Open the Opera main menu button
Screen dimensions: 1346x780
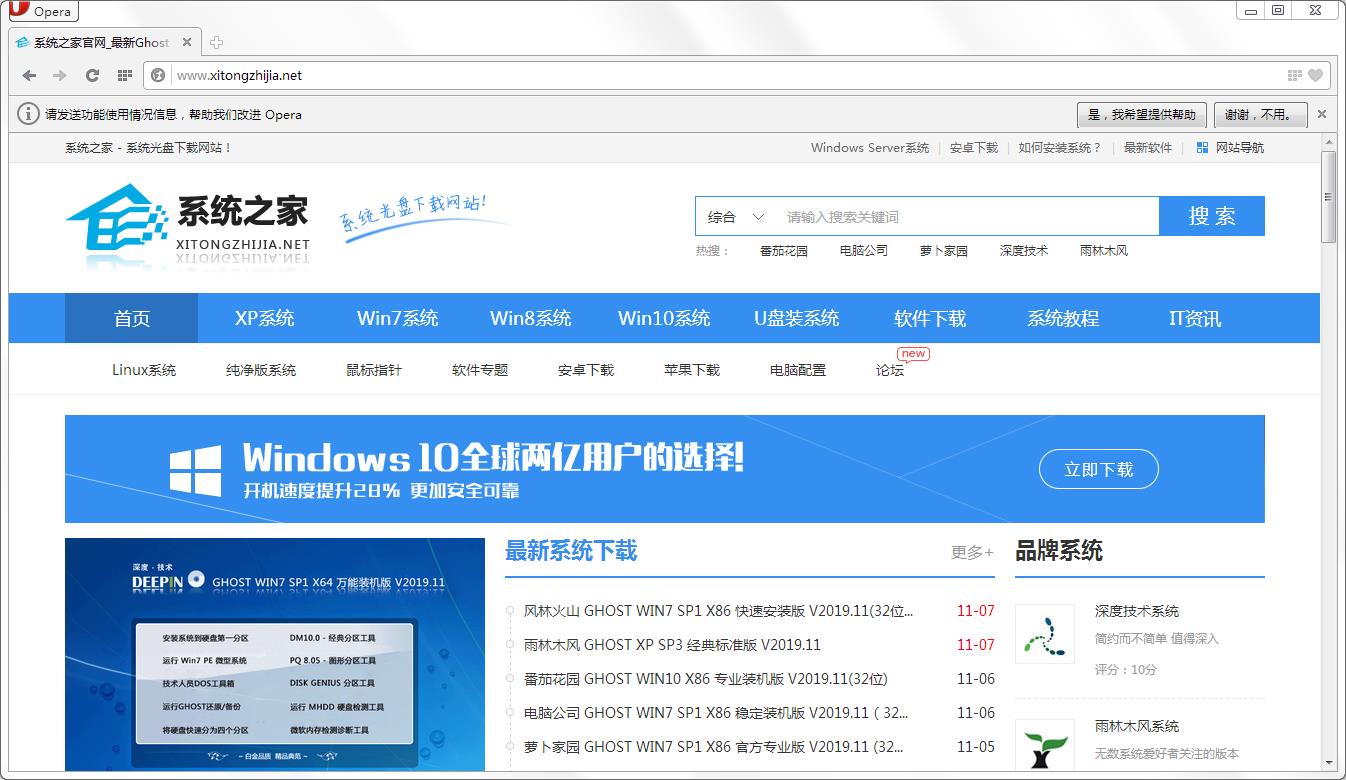point(42,11)
